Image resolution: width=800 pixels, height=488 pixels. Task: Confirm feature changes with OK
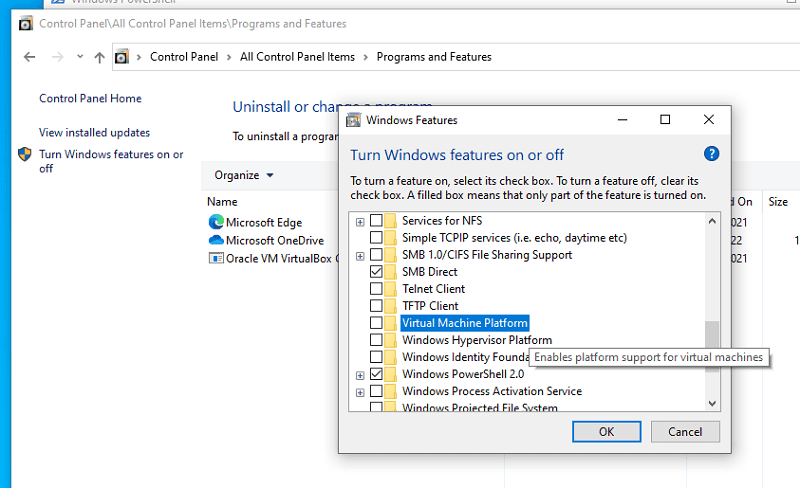click(x=607, y=432)
